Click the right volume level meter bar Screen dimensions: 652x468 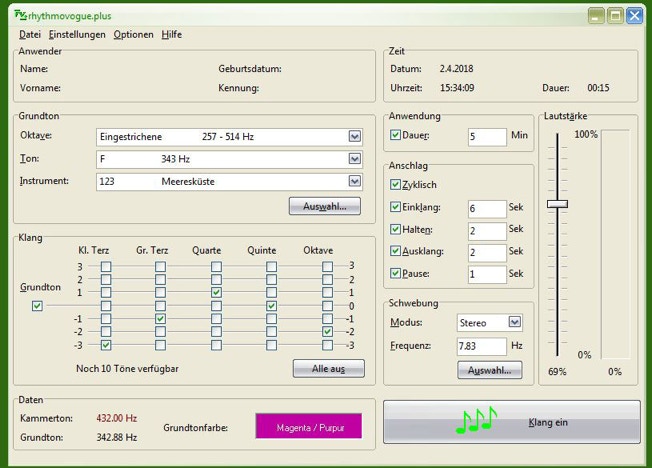616,244
